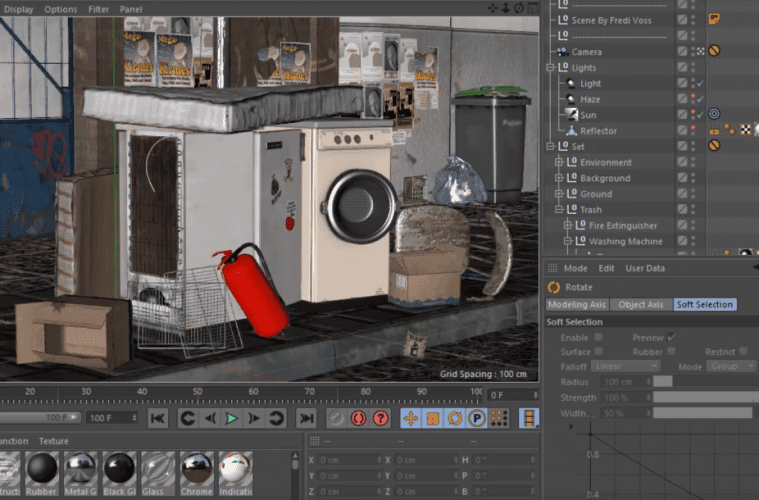
Task: Open the User Data menu
Action: [x=645, y=268]
